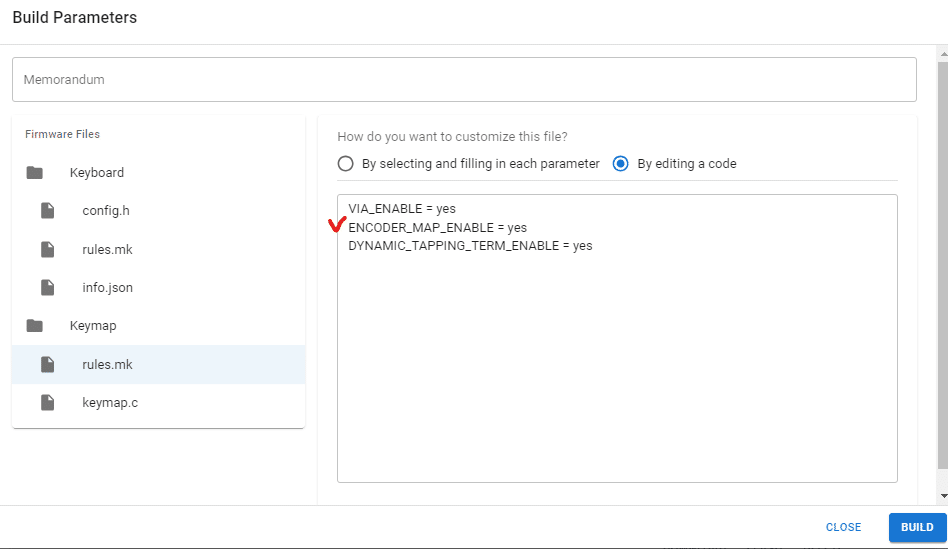Click the BUILD button
Image resolution: width=948 pixels, height=549 pixels.
(917, 527)
